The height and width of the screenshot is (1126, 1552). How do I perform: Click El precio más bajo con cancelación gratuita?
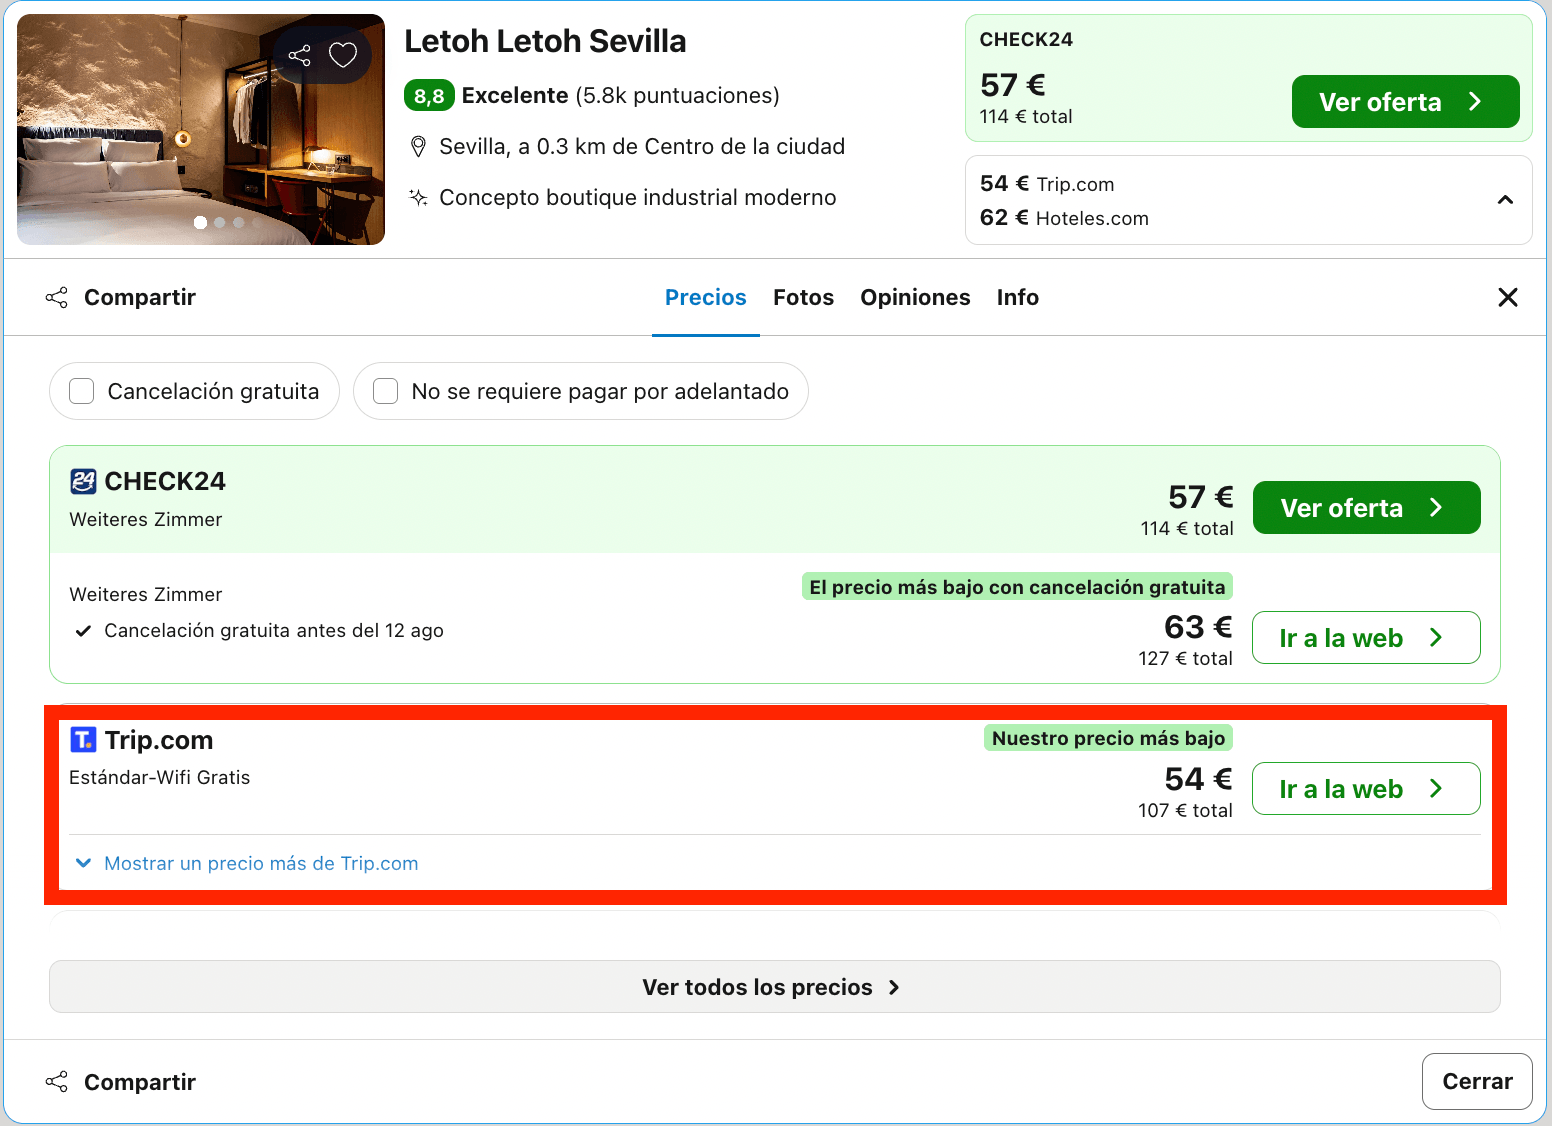1017,587
